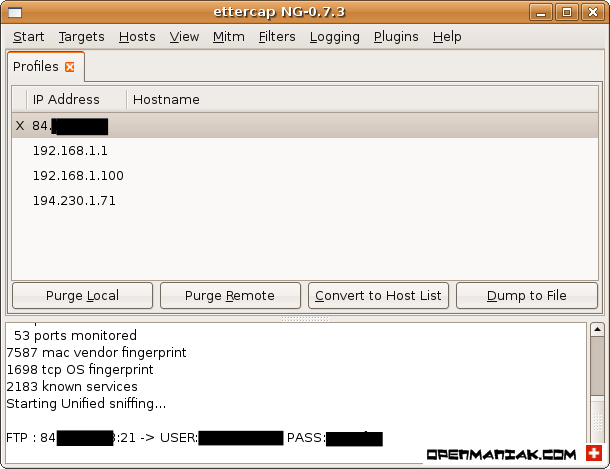
Task: Open the Start menu
Action: (28, 37)
